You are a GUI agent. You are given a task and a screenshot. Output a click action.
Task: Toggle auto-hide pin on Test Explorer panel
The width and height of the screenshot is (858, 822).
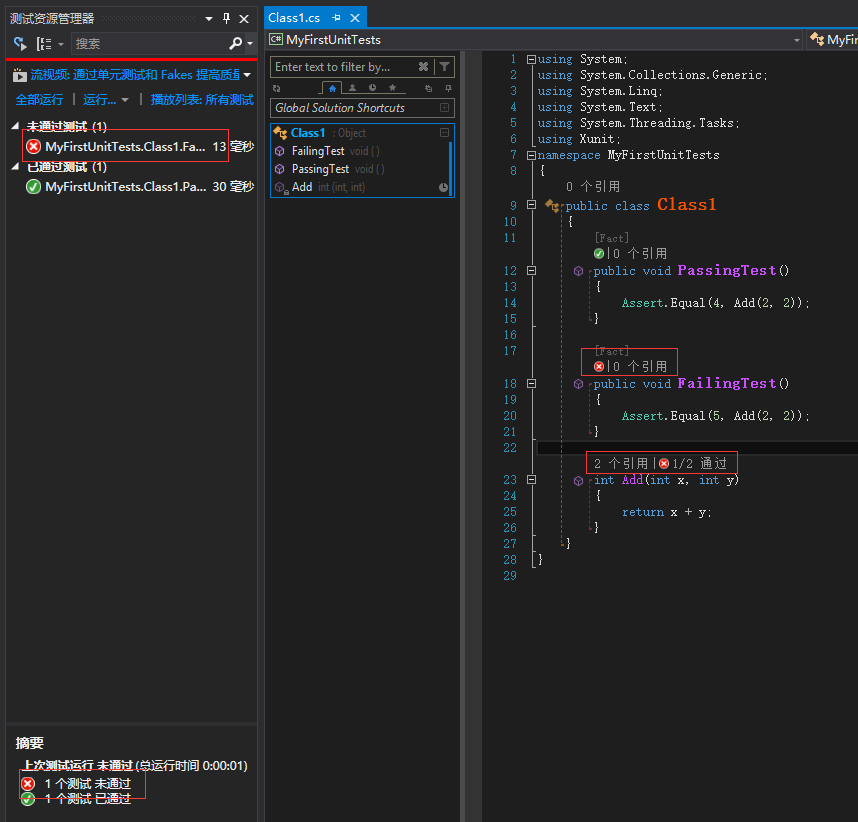(226, 19)
